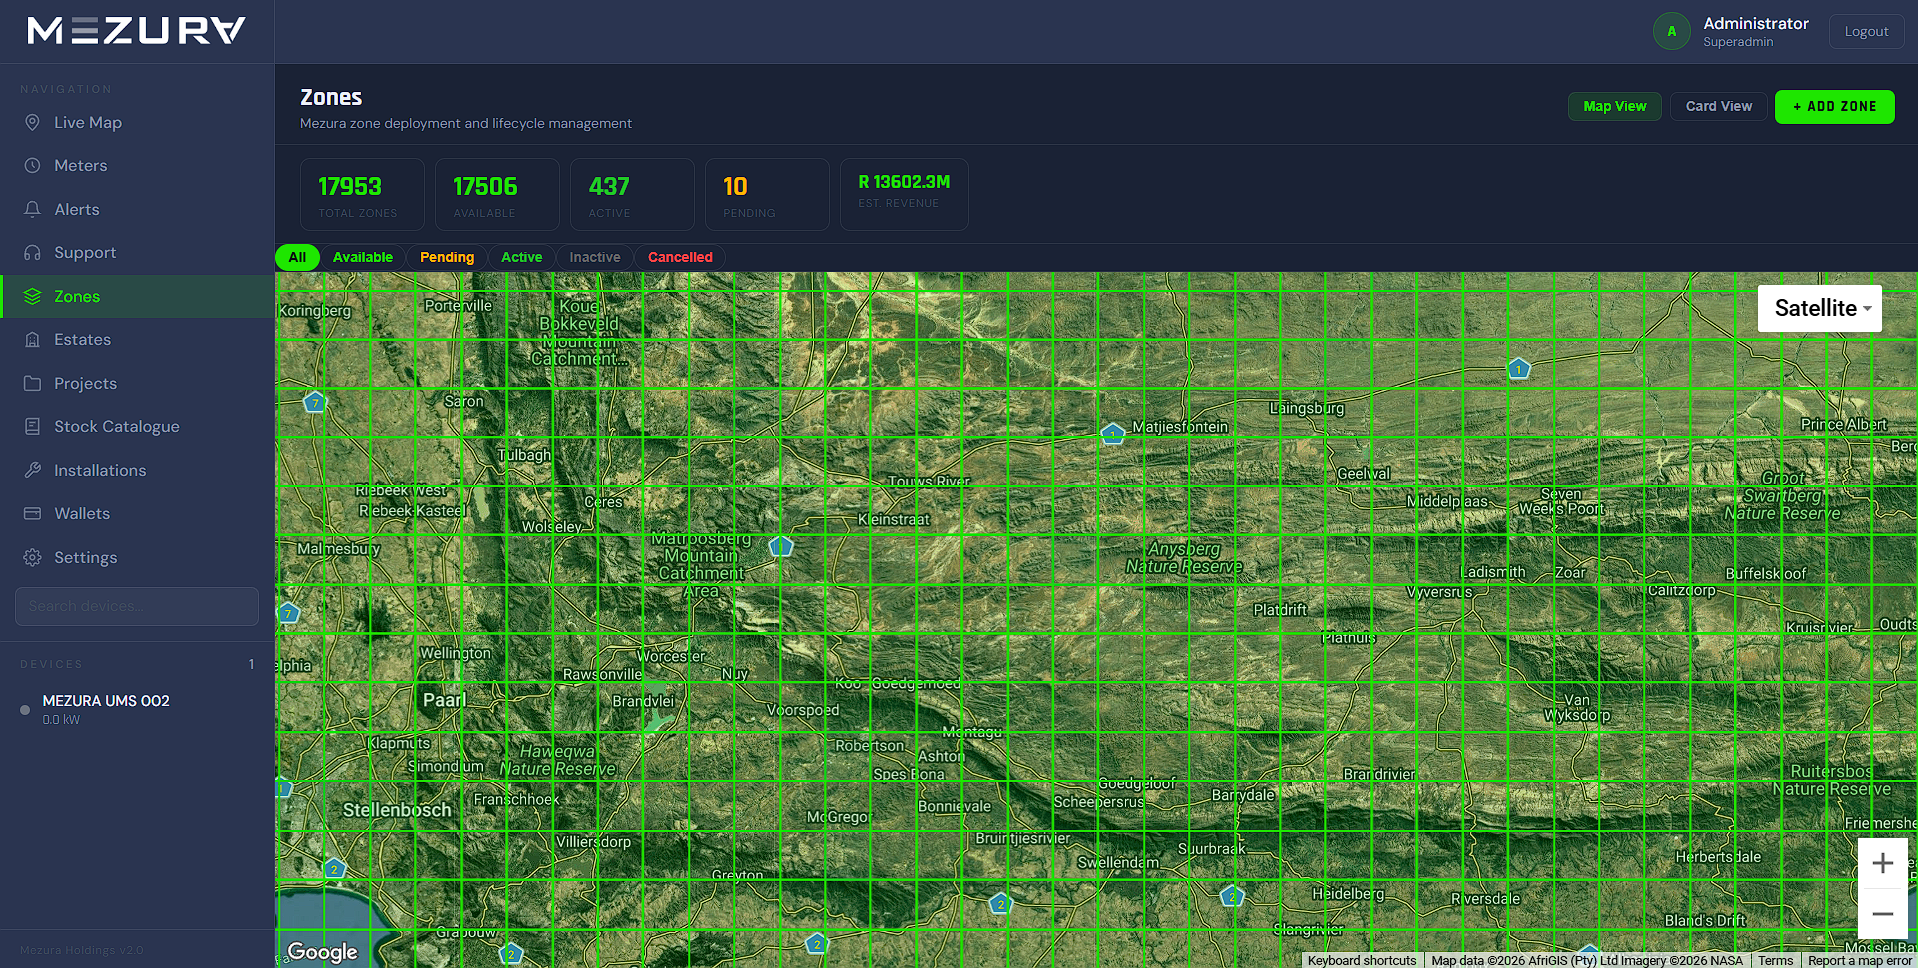Viewport: 1918px width, 968px height.
Task: Zoom in the map with the plus button
Action: tap(1882, 863)
